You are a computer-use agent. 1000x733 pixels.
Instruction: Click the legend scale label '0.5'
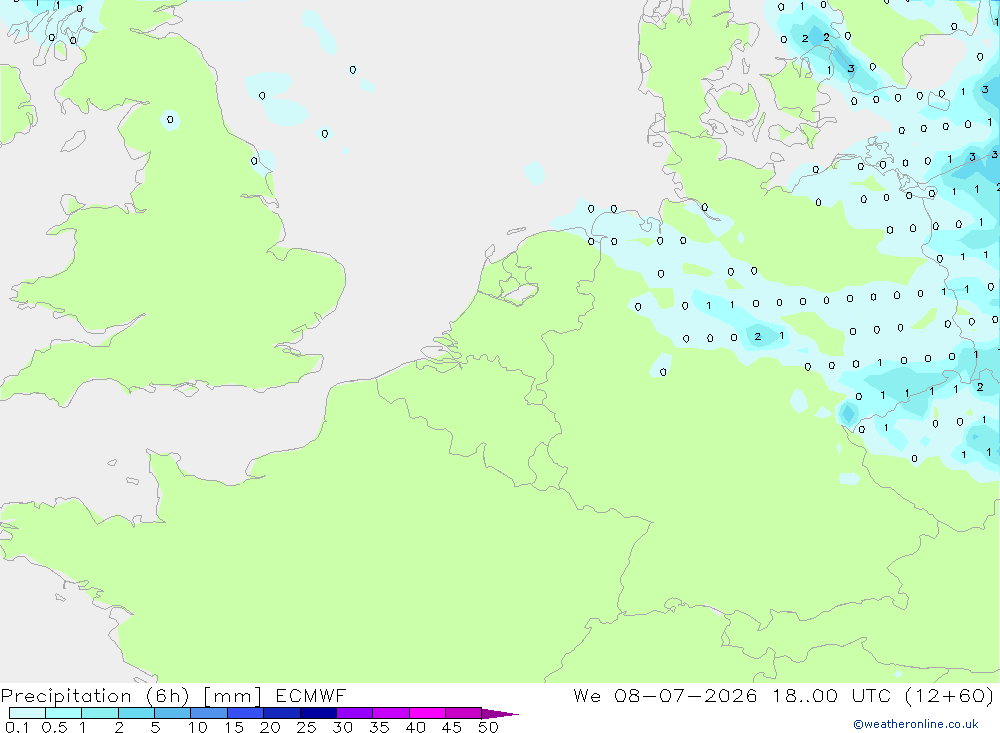click(54, 727)
